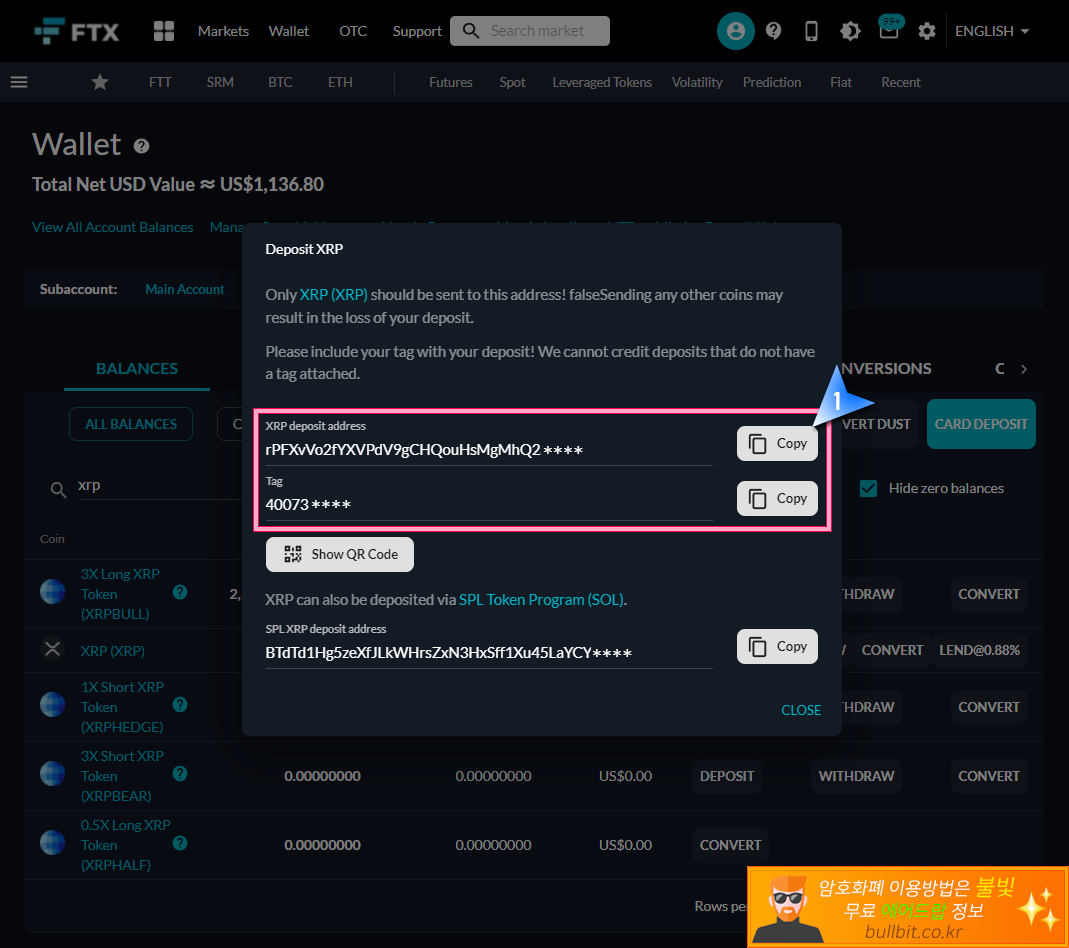The height and width of the screenshot is (948, 1069).
Task: Select the BTC market shortcut
Action: click(x=280, y=82)
